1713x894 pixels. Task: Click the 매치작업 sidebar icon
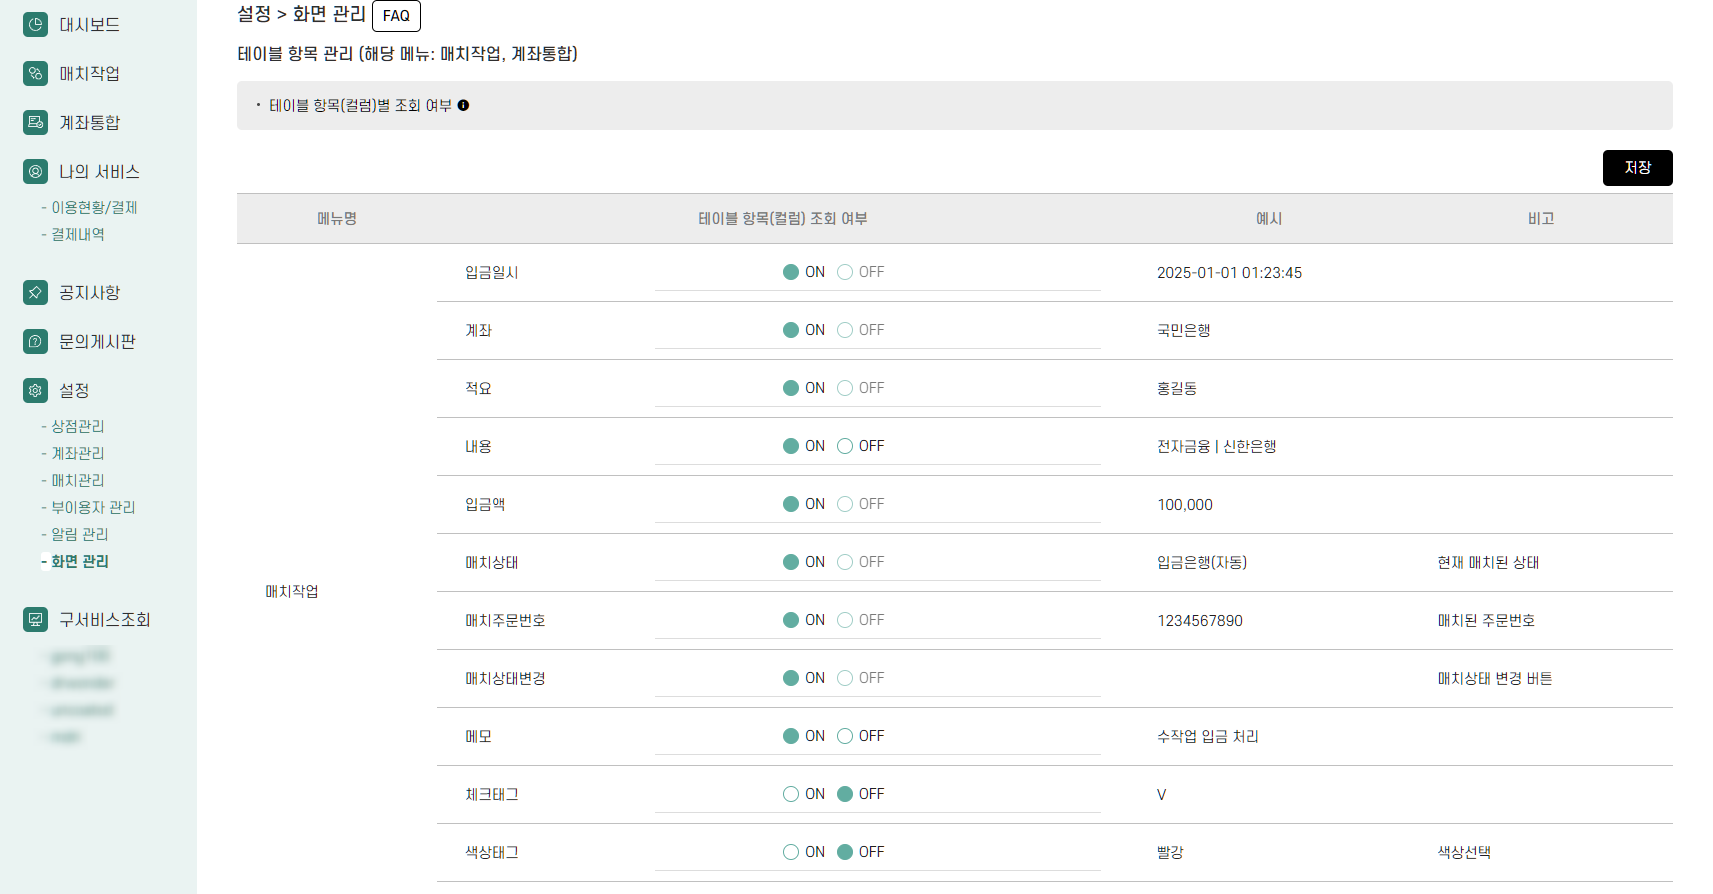(35, 73)
